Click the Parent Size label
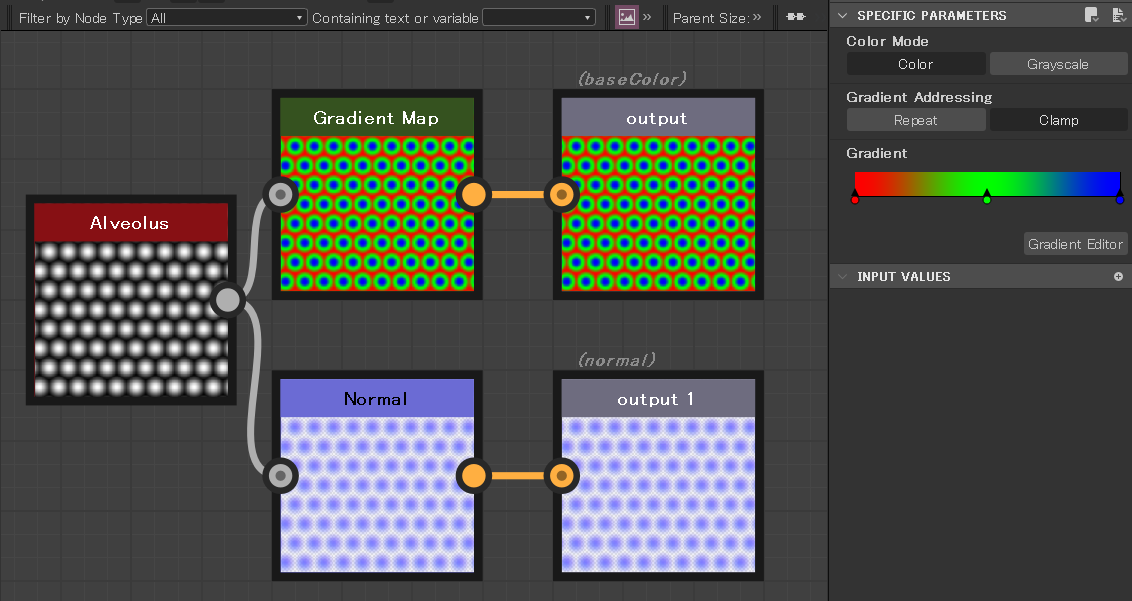This screenshot has height=601, width=1132. coord(710,18)
